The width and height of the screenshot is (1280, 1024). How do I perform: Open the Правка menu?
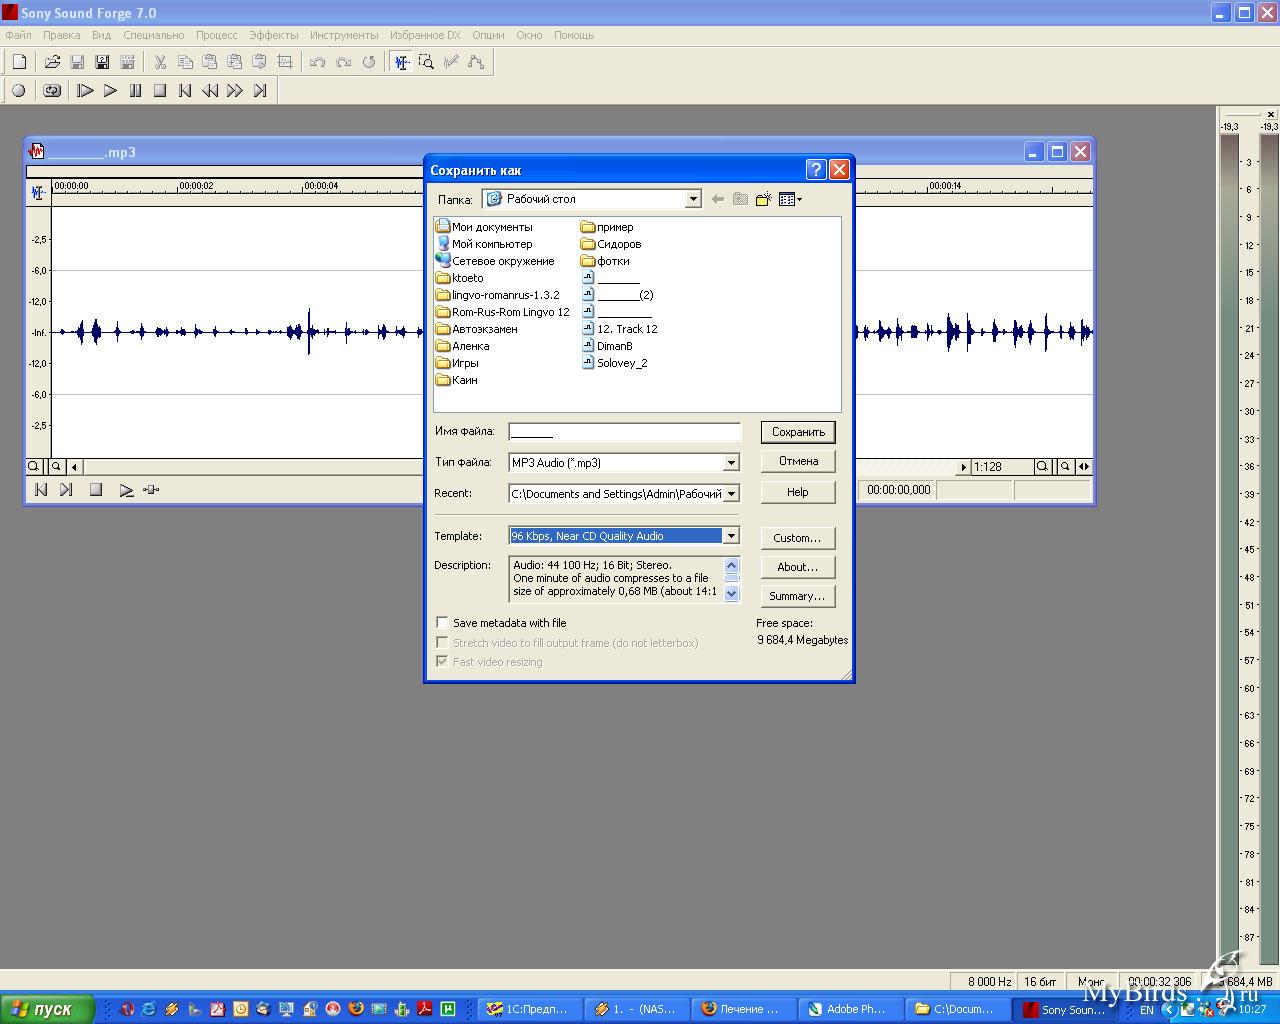(x=62, y=35)
